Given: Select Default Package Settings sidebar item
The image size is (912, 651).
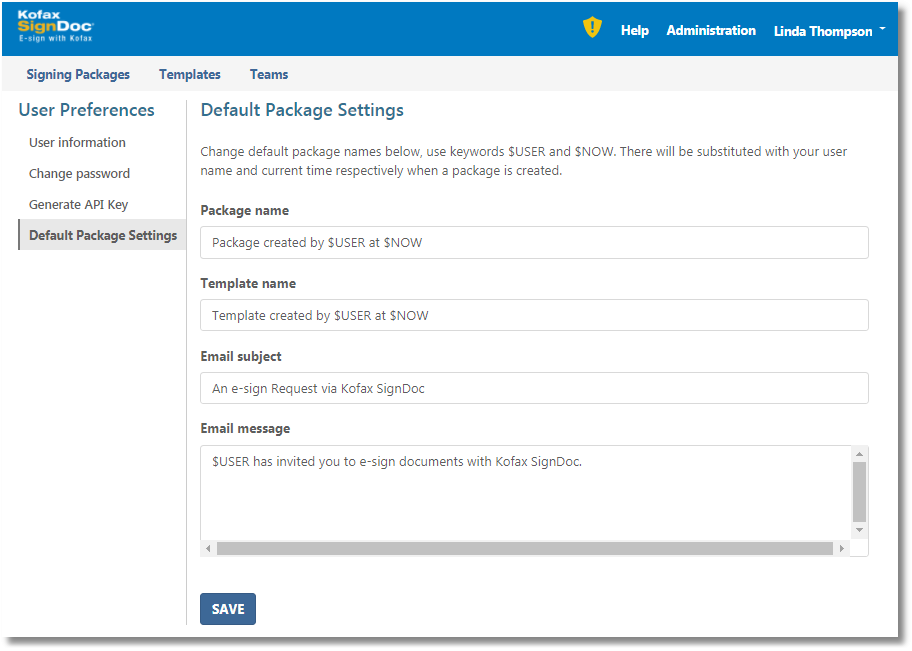Looking at the screenshot, I should tap(103, 236).
